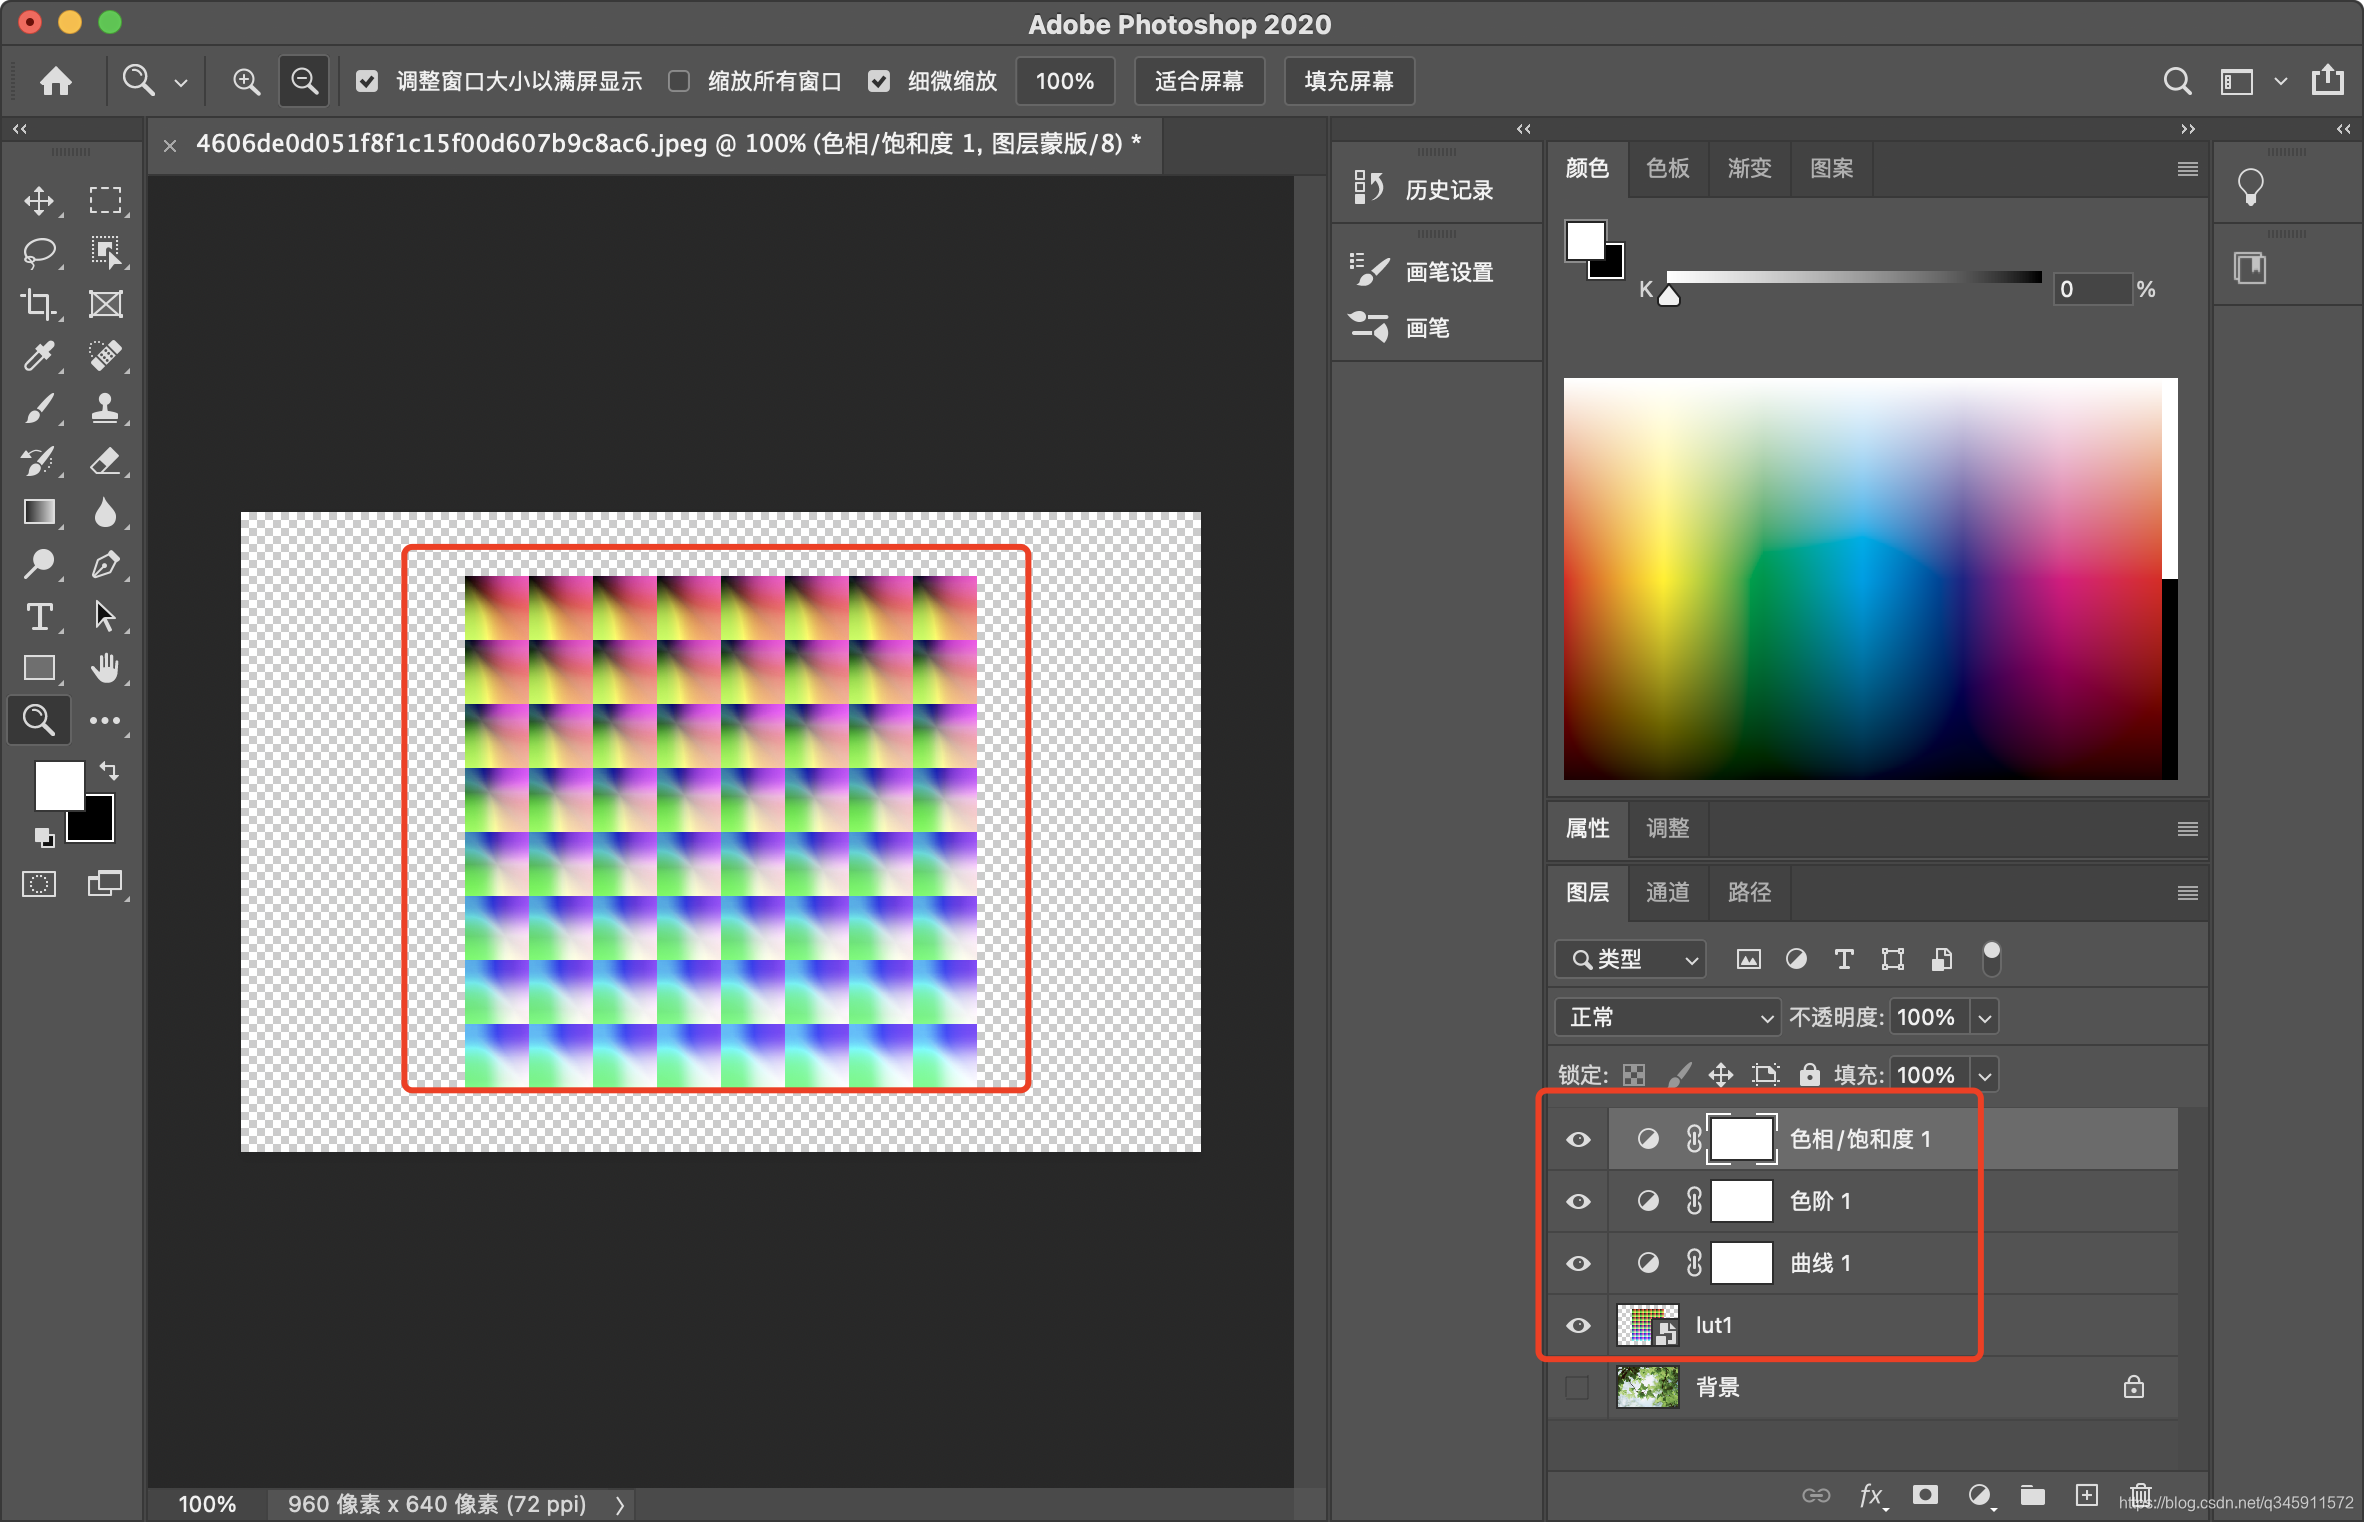Select the Rectangle shape tool
This screenshot has height=1522, width=2364.
coord(39,668)
